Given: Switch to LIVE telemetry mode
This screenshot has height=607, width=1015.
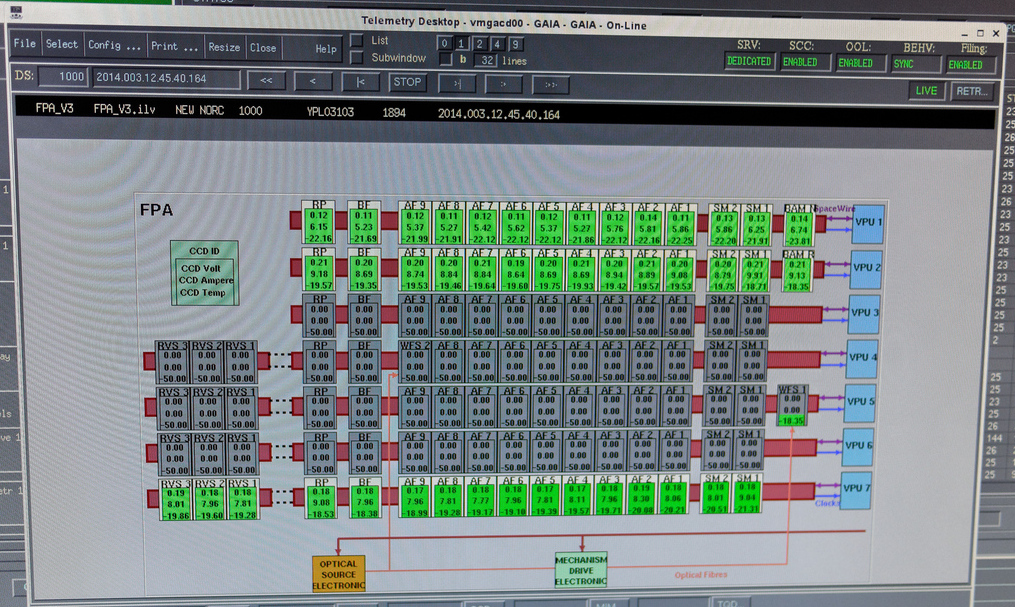Looking at the screenshot, I should 926,91.
